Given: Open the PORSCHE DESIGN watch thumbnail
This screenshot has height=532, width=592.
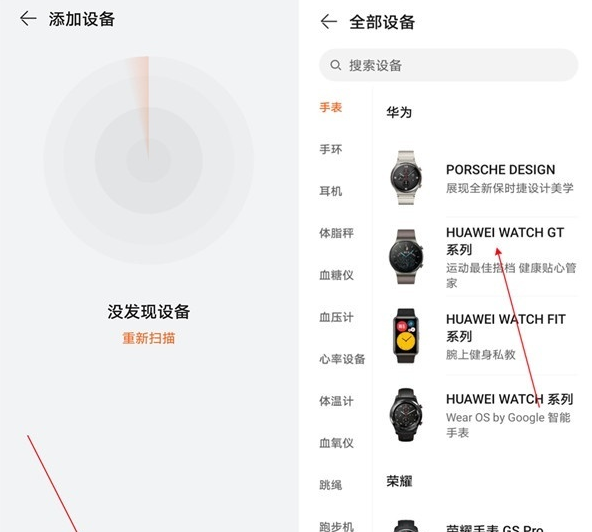Looking at the screenshot, I should click(405, 177).
